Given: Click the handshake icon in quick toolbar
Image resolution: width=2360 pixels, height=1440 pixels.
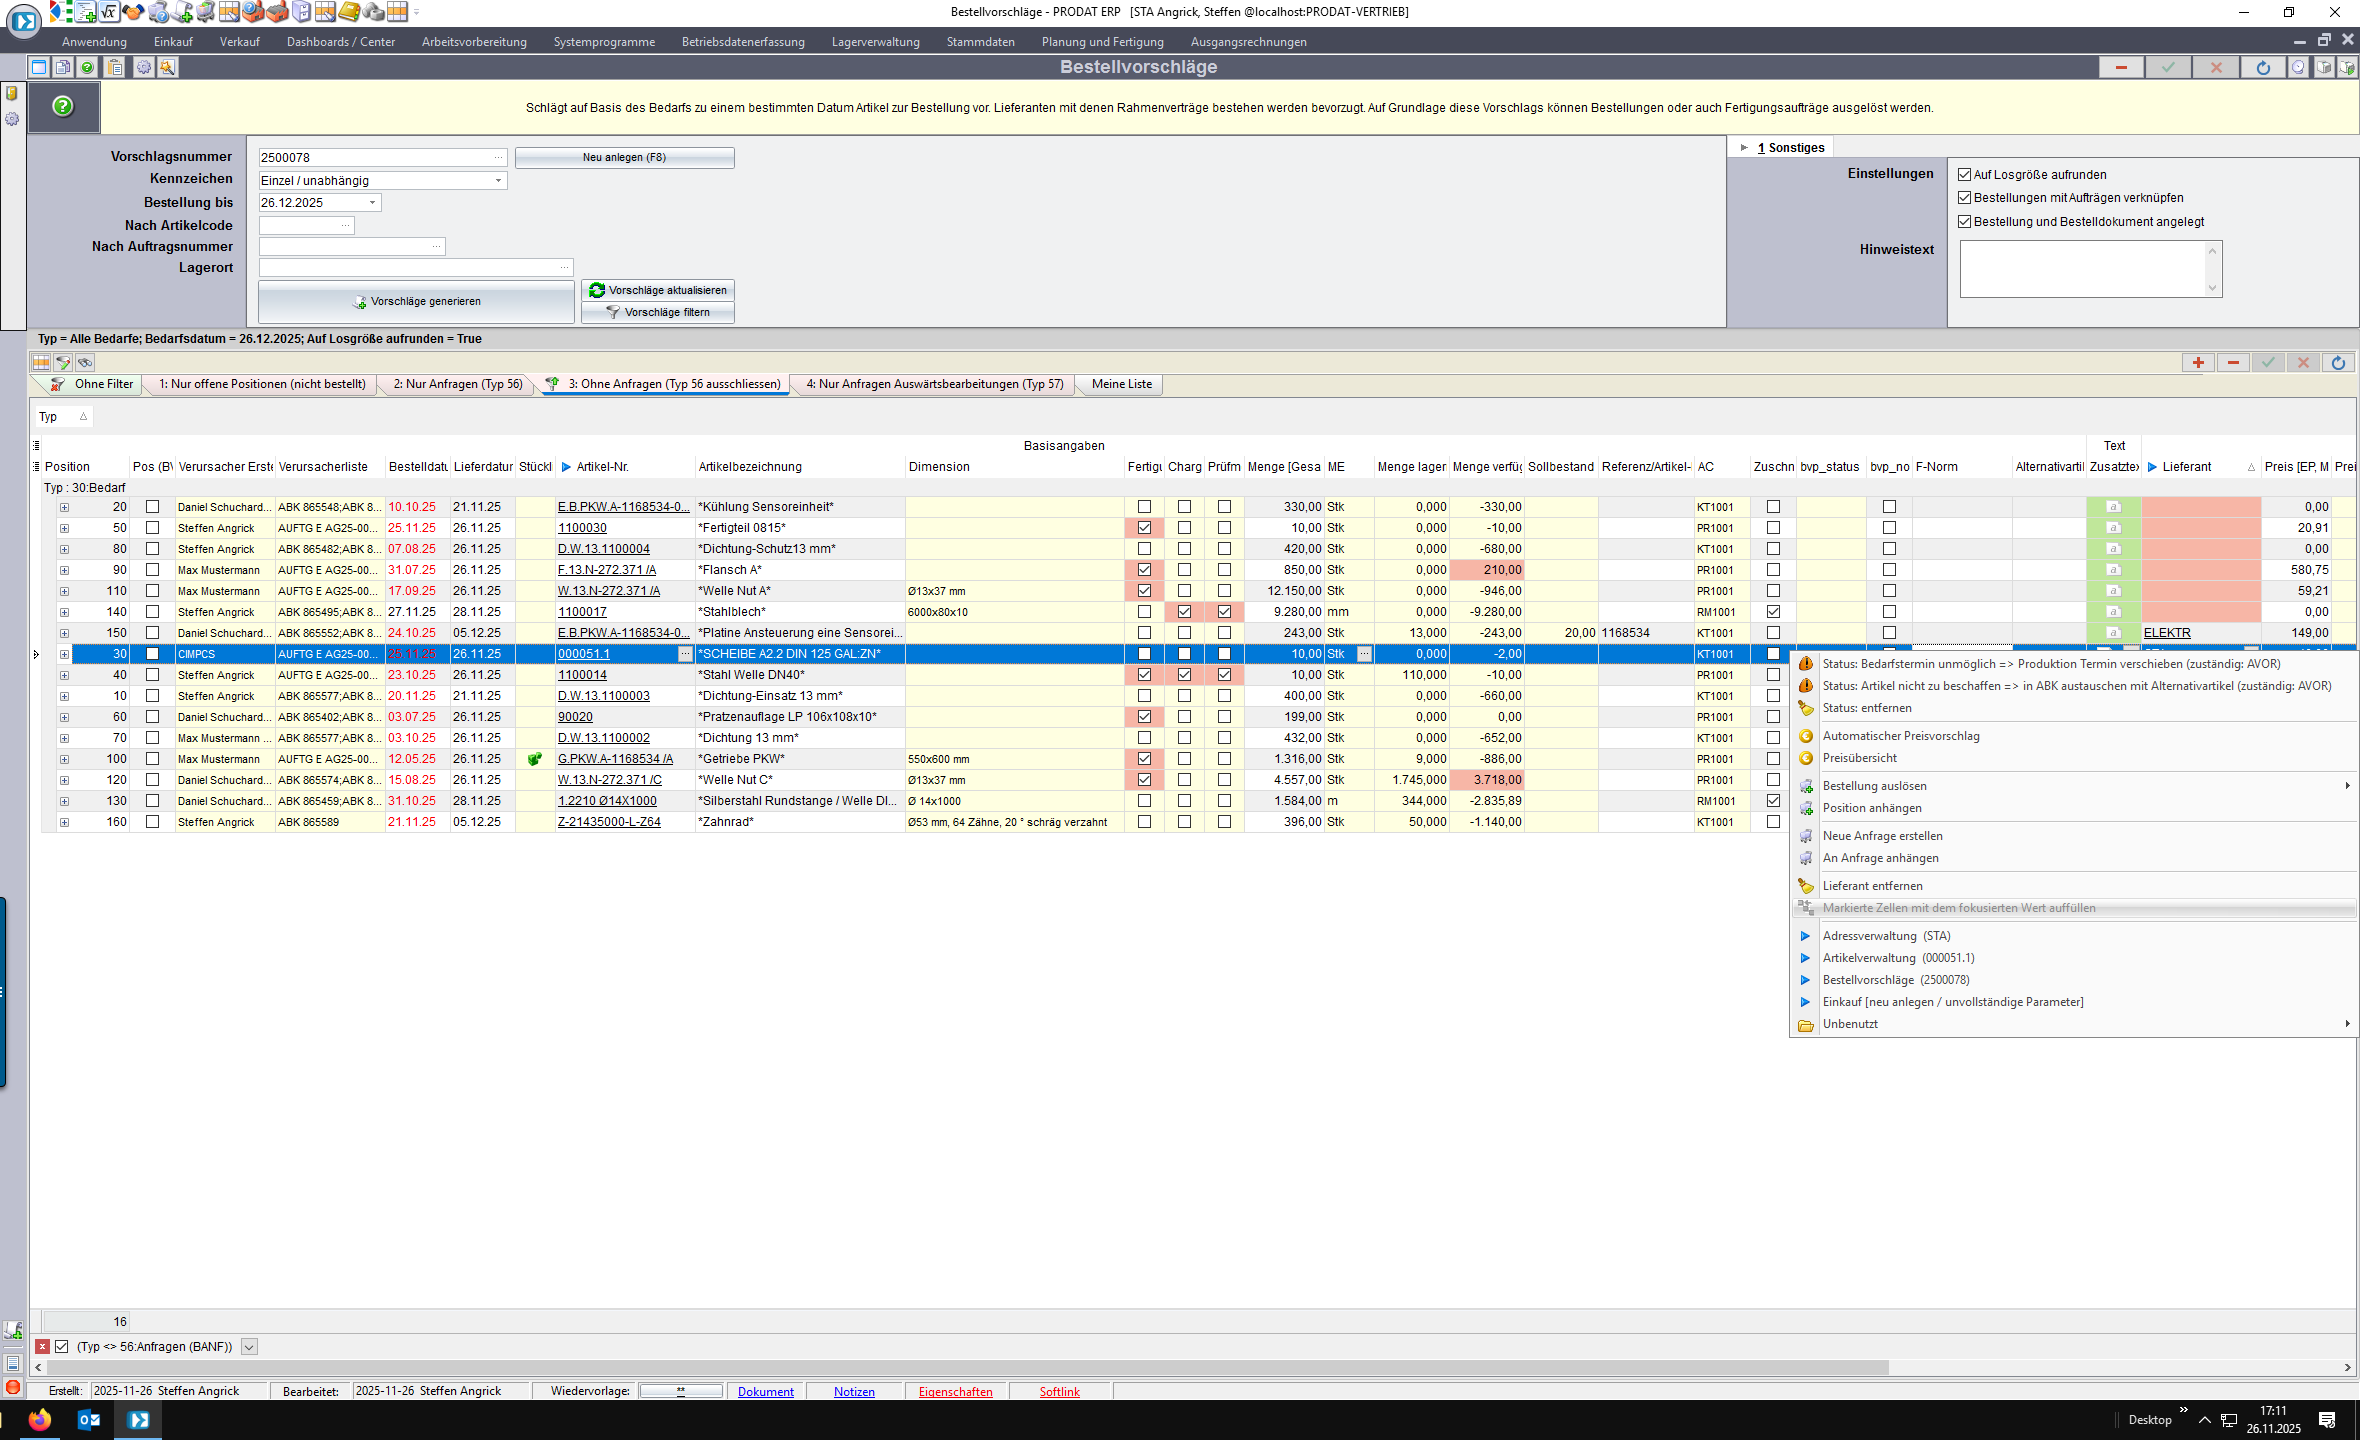Looking at the screenshot, I should 133,12.
